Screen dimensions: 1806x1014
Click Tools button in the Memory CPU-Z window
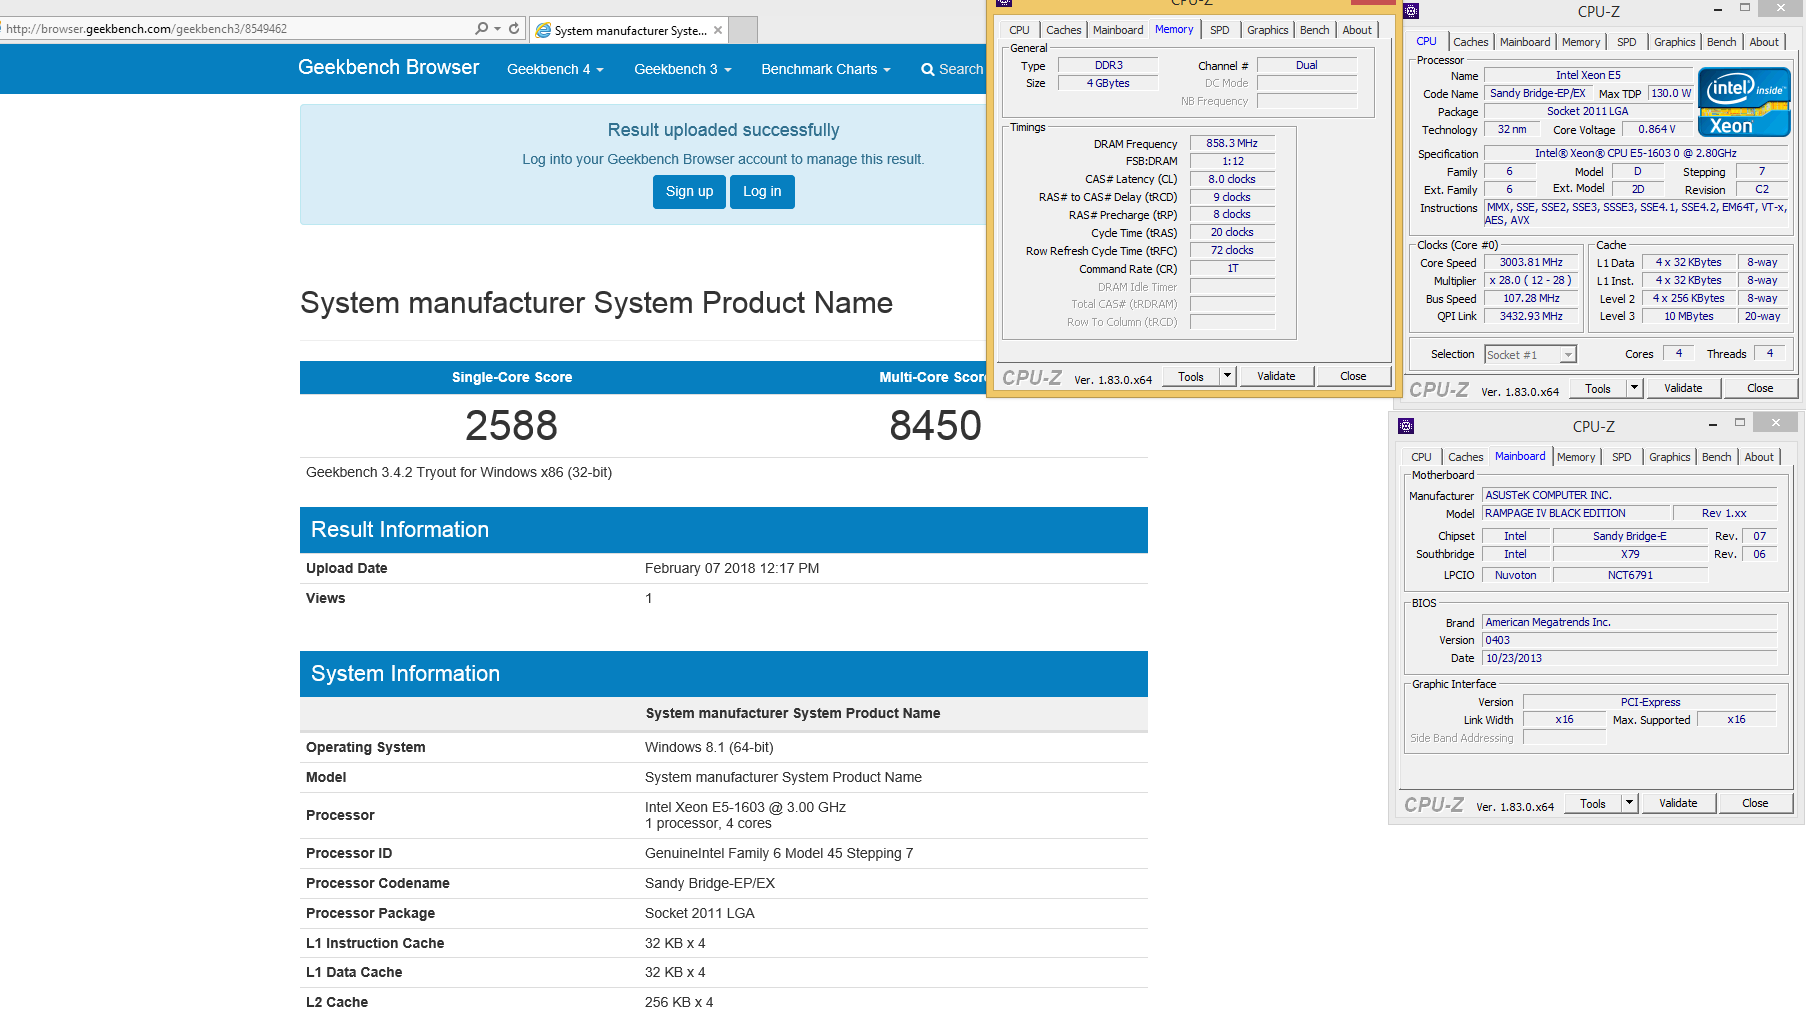point(1191,376)
